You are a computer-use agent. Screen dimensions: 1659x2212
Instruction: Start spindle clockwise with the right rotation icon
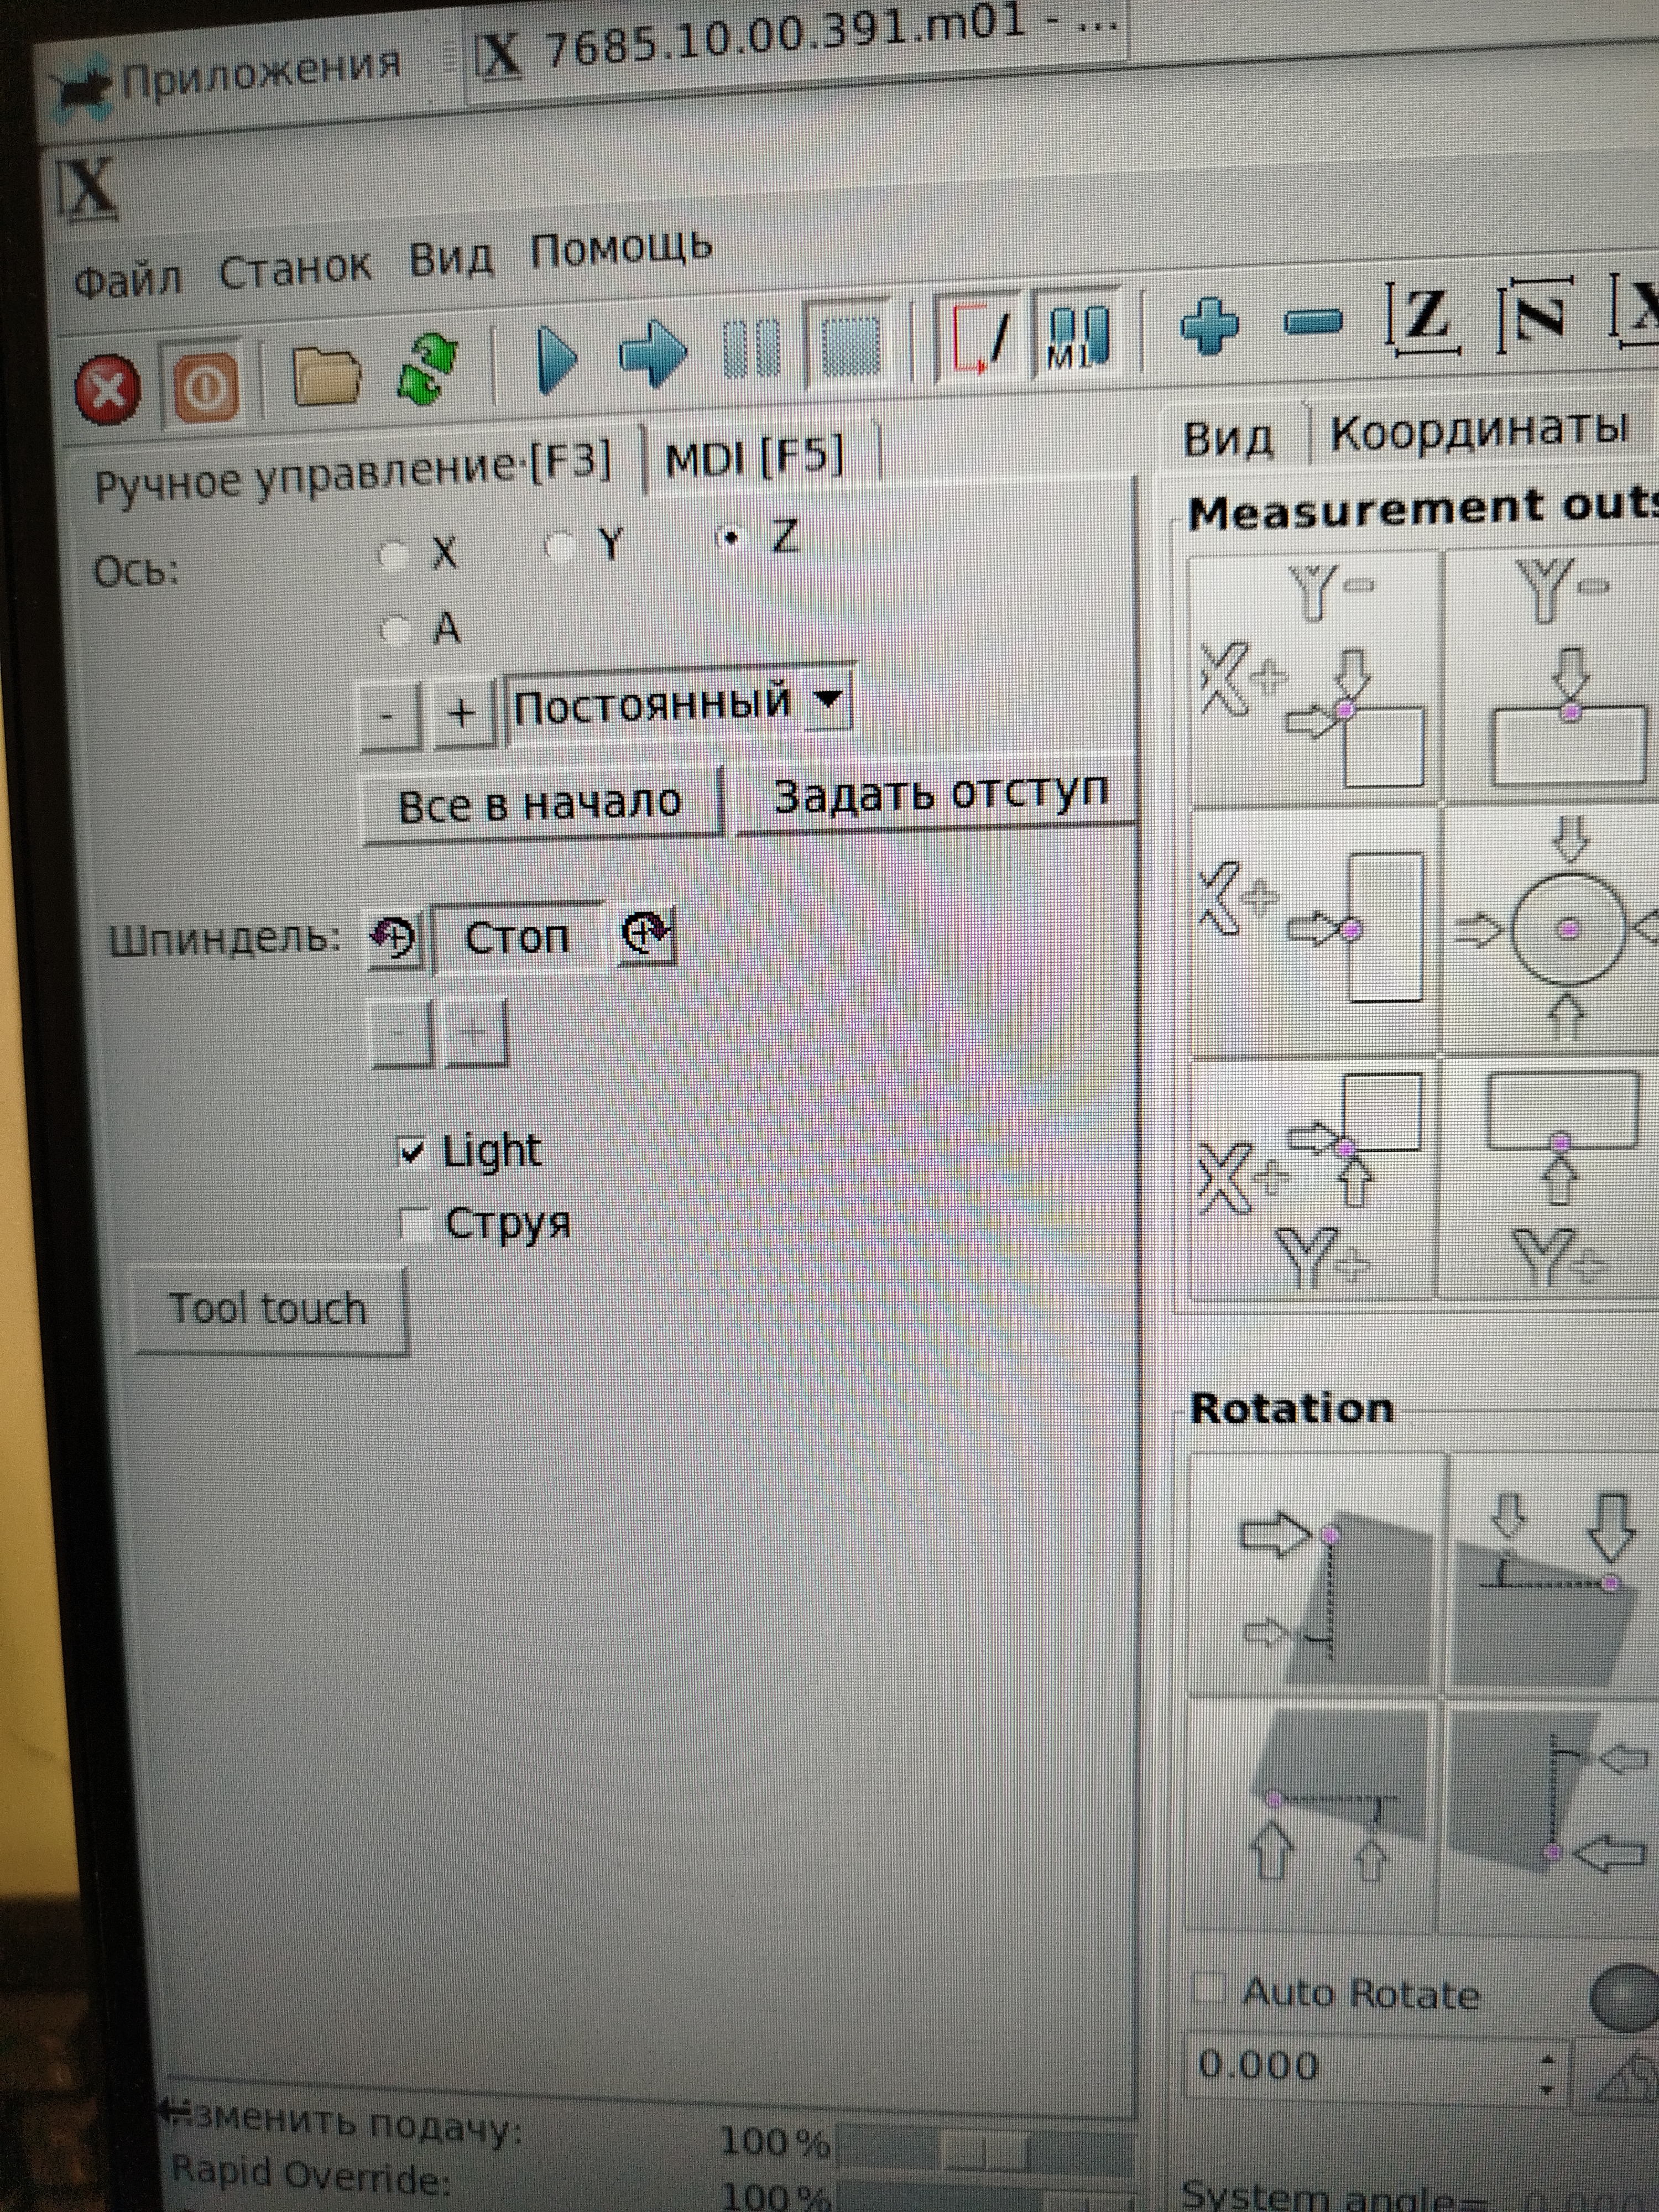click(x=647, y=935)
